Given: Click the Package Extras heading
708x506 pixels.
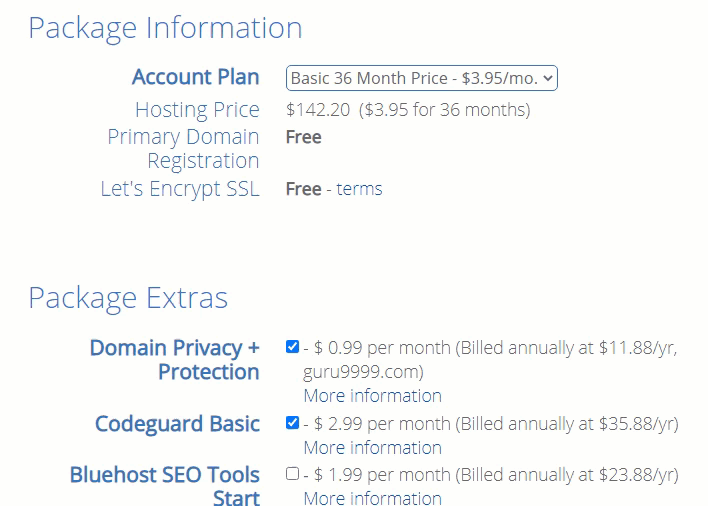Looking at the screenshot, I should (128, 298).
